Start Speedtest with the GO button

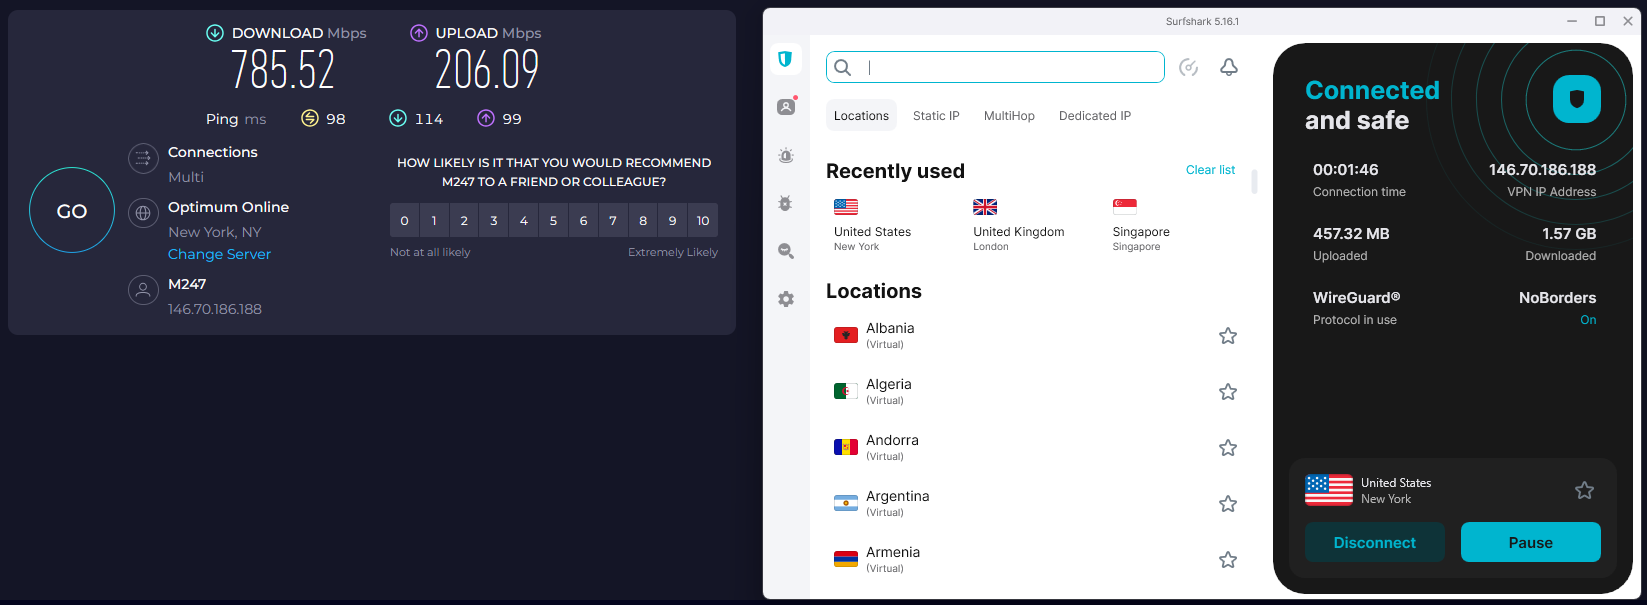click(x=72, y=211)
